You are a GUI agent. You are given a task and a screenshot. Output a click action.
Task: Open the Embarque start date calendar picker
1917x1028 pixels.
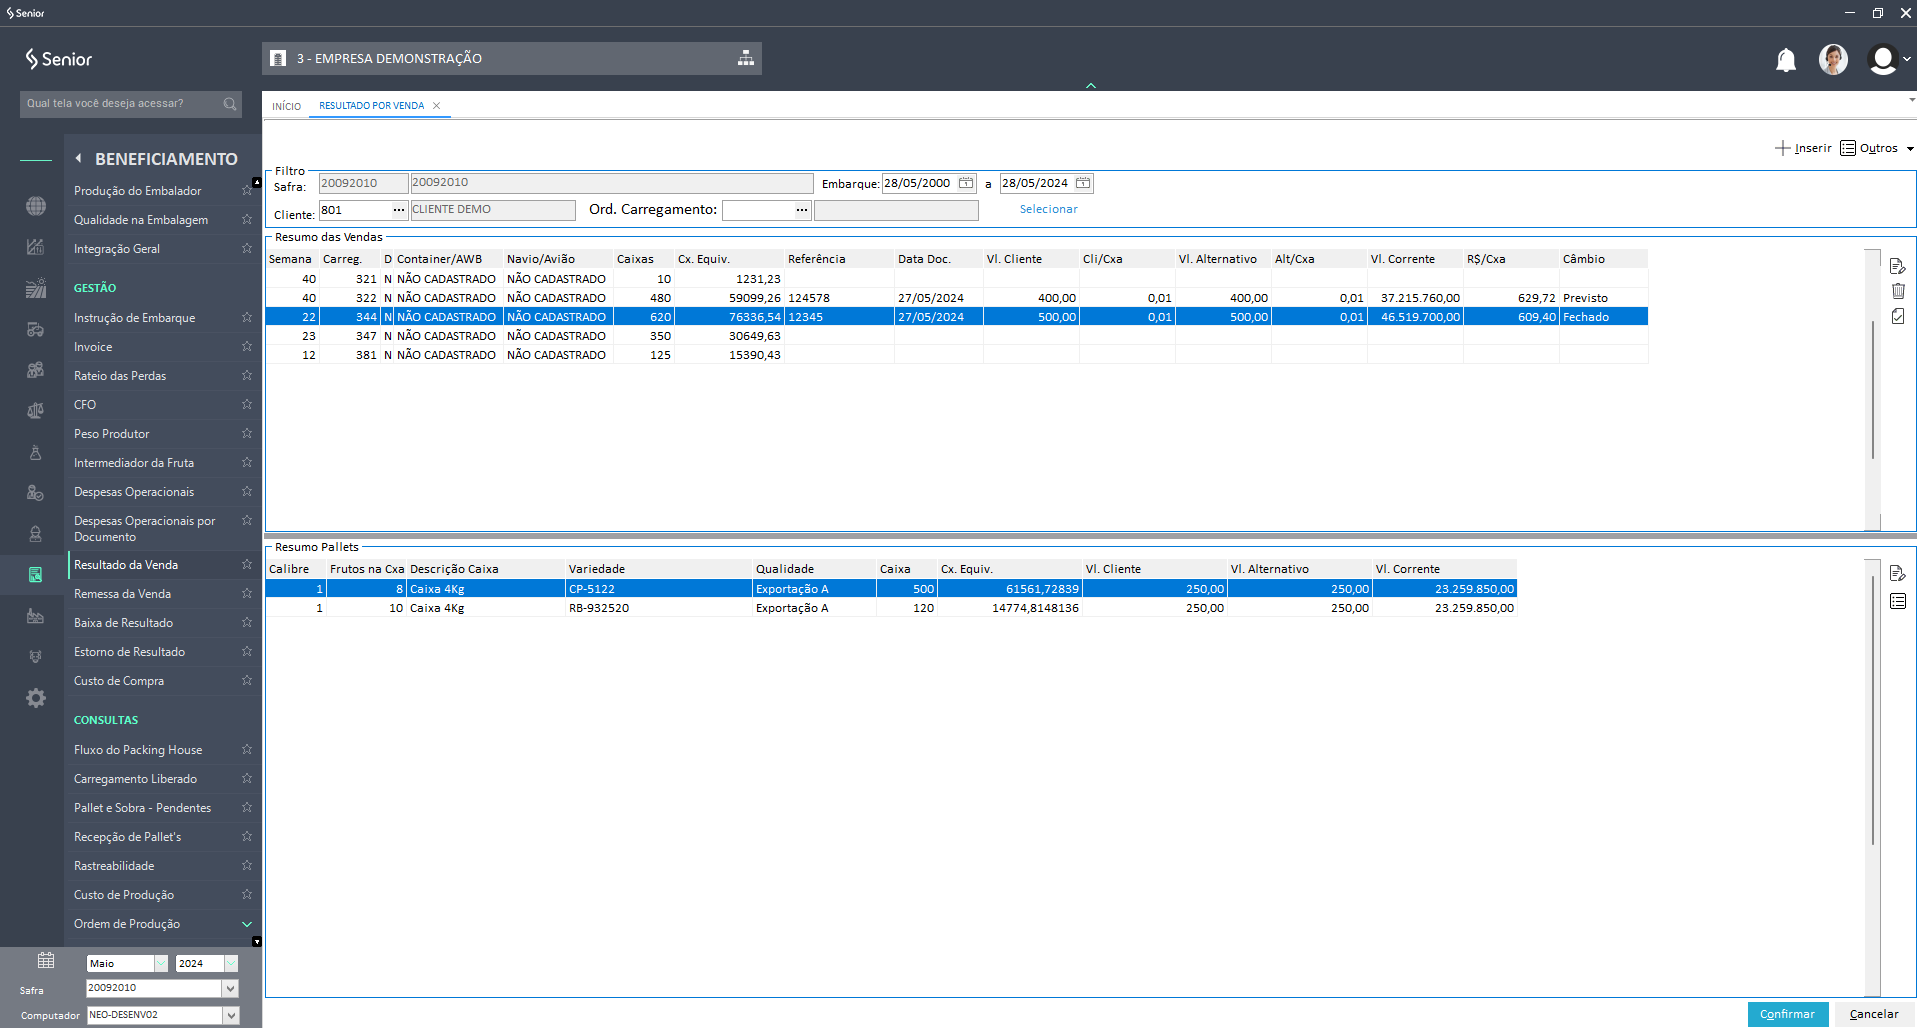966,183
